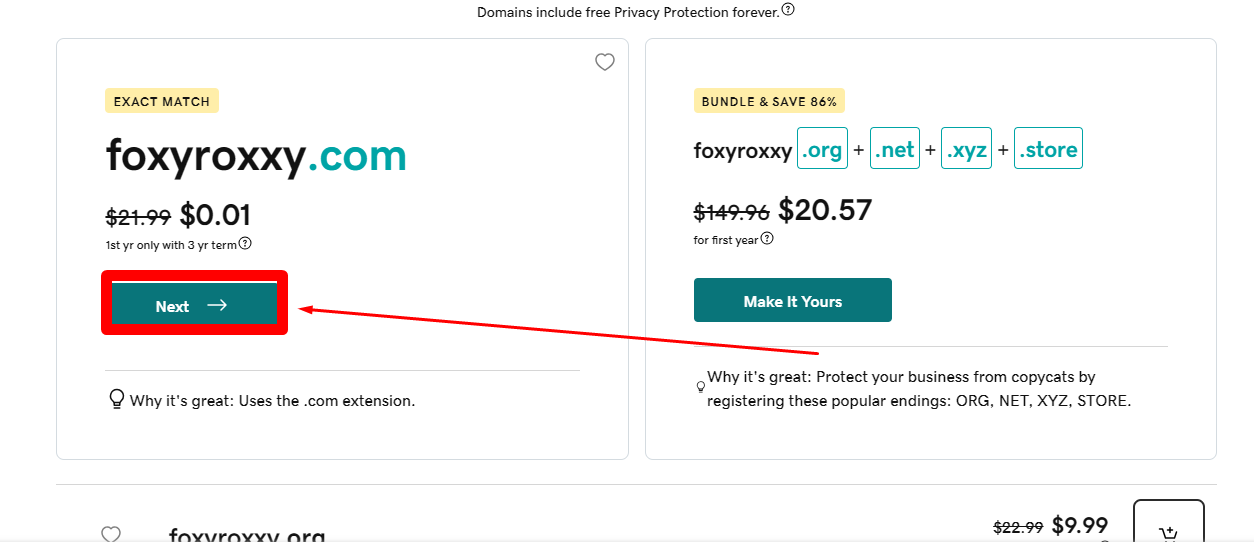Screen dimensions: 1254x557
Task: Select the .net extension chip
Action: tap(894, 149)
